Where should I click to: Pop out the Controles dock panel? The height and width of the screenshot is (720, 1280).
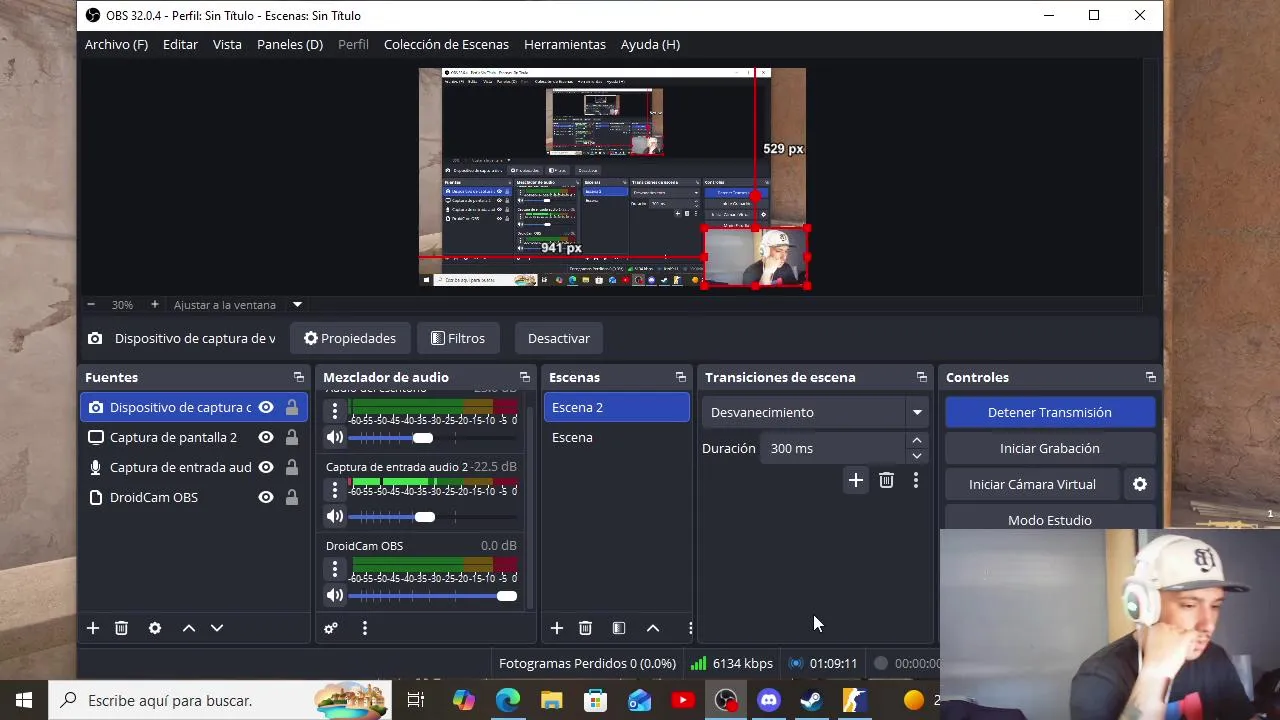[x=1151, y=377]
